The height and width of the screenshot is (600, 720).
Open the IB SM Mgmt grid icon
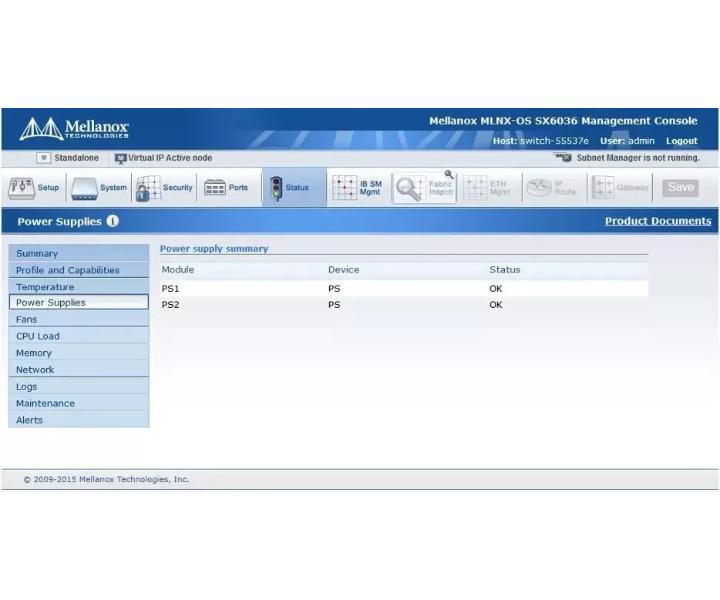coord(344,188)
